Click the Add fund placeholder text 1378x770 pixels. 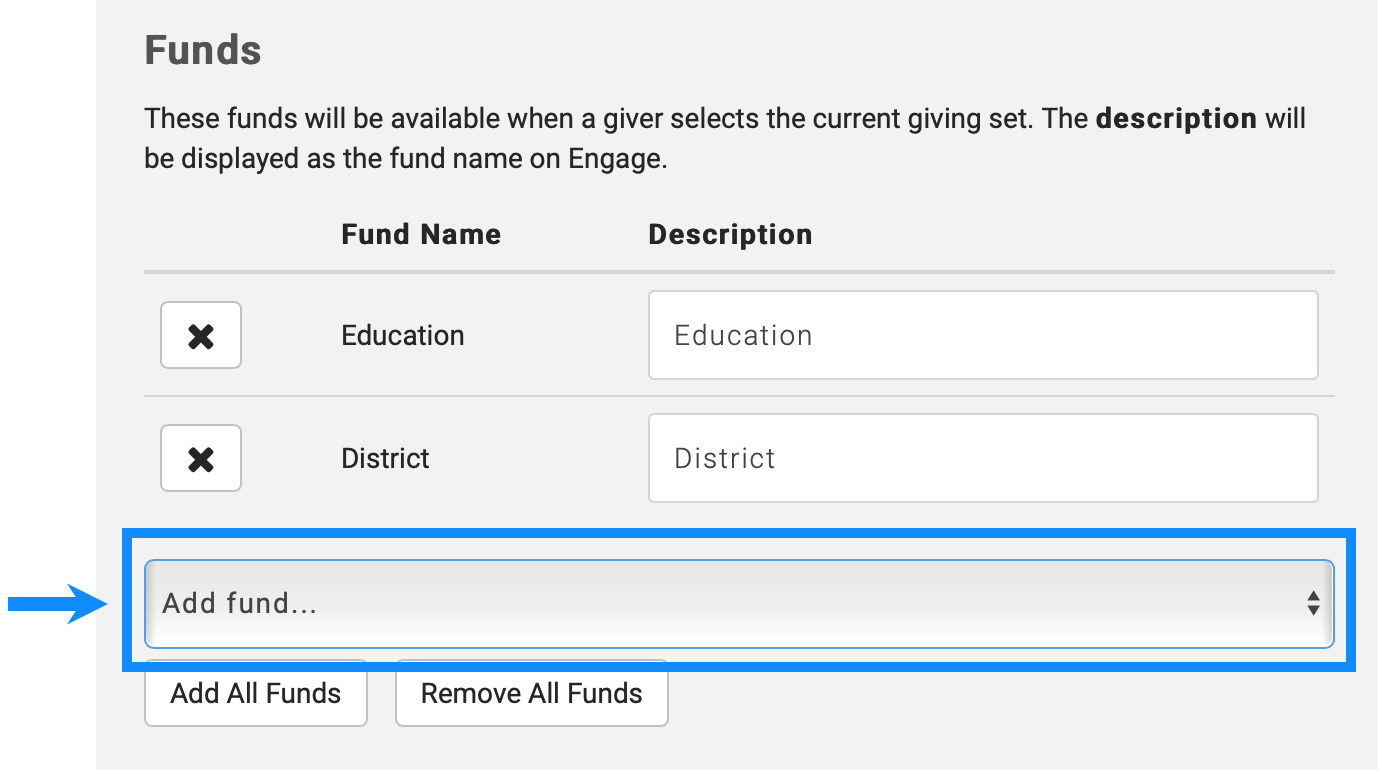[x=240, y=603]
